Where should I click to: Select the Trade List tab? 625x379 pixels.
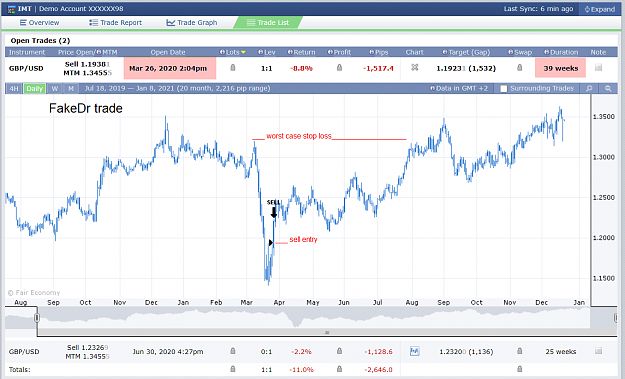267,23
